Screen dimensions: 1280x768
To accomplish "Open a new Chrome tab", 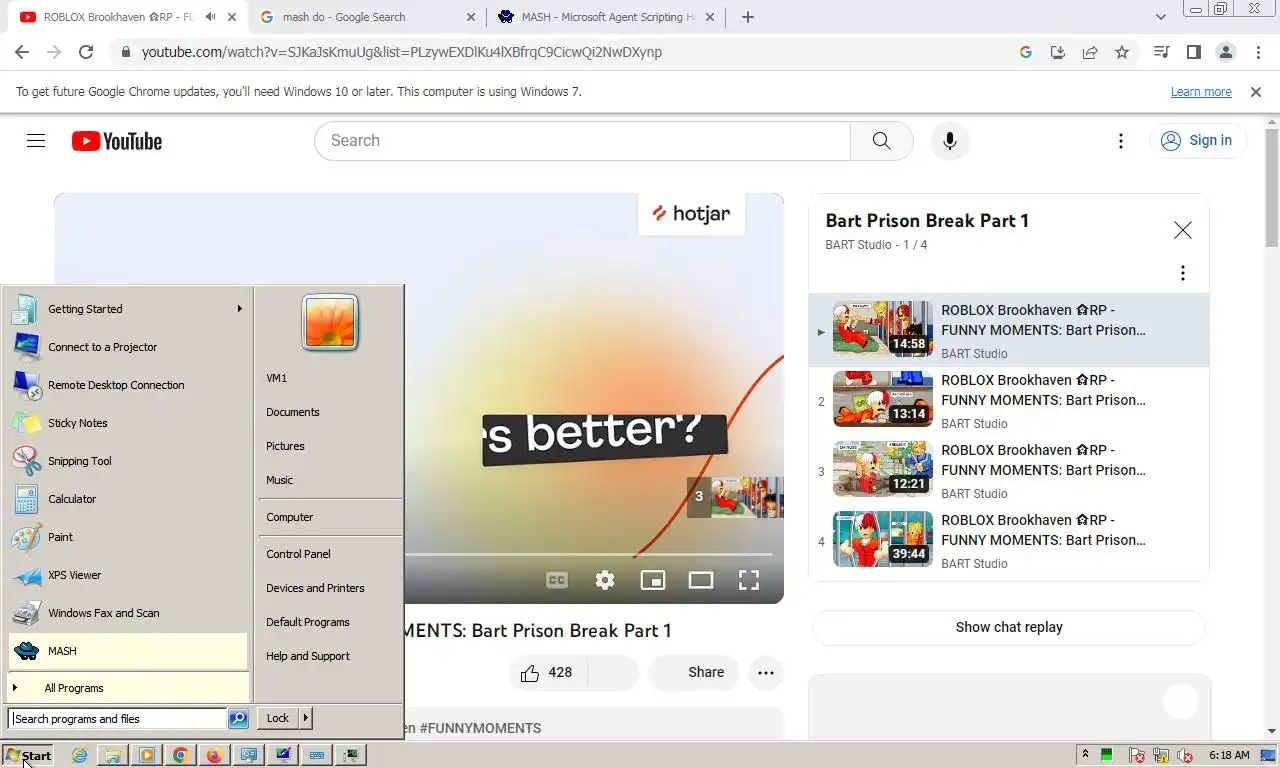I will click(748, 17).
